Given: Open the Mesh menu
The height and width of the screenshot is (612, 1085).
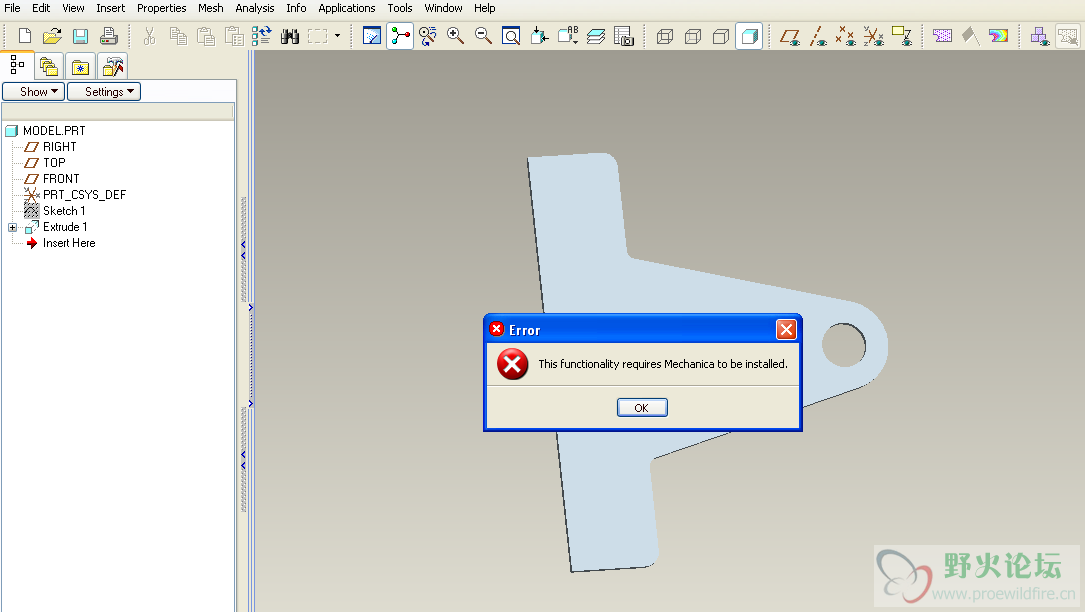Looking at the screenshot, I should tap(210, 8).
